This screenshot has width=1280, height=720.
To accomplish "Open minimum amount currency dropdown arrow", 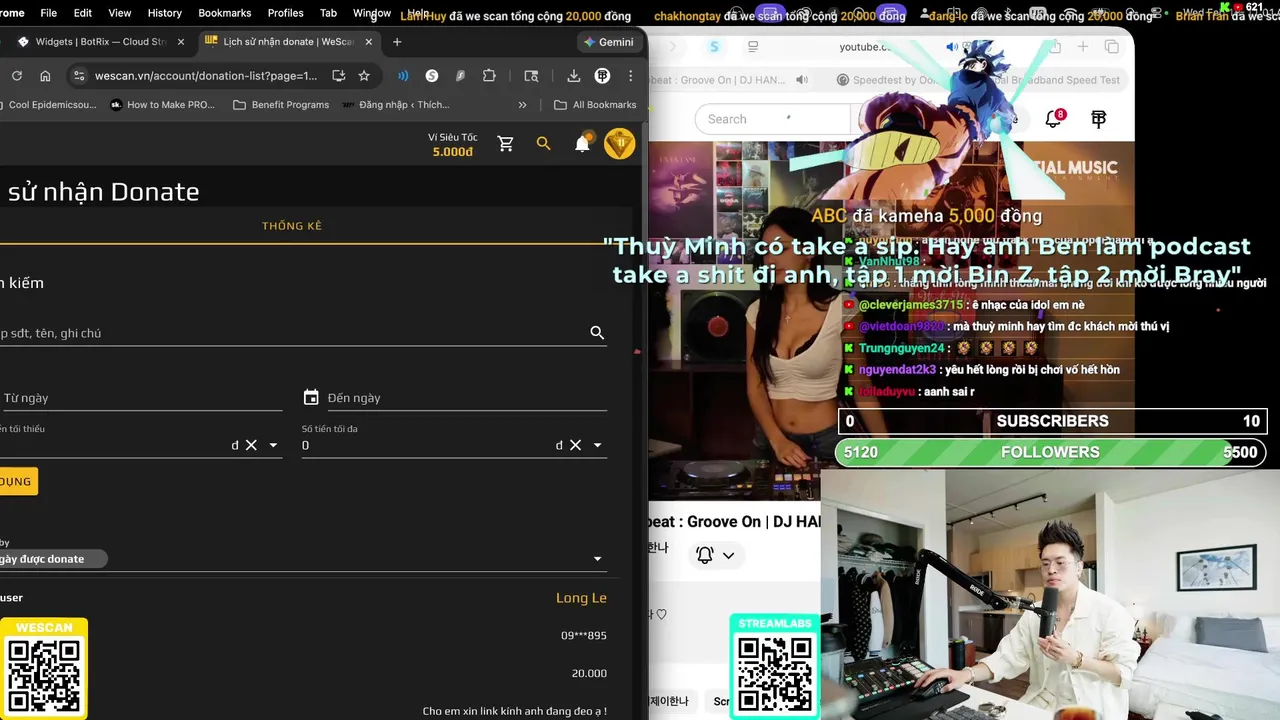I will 273,445.
